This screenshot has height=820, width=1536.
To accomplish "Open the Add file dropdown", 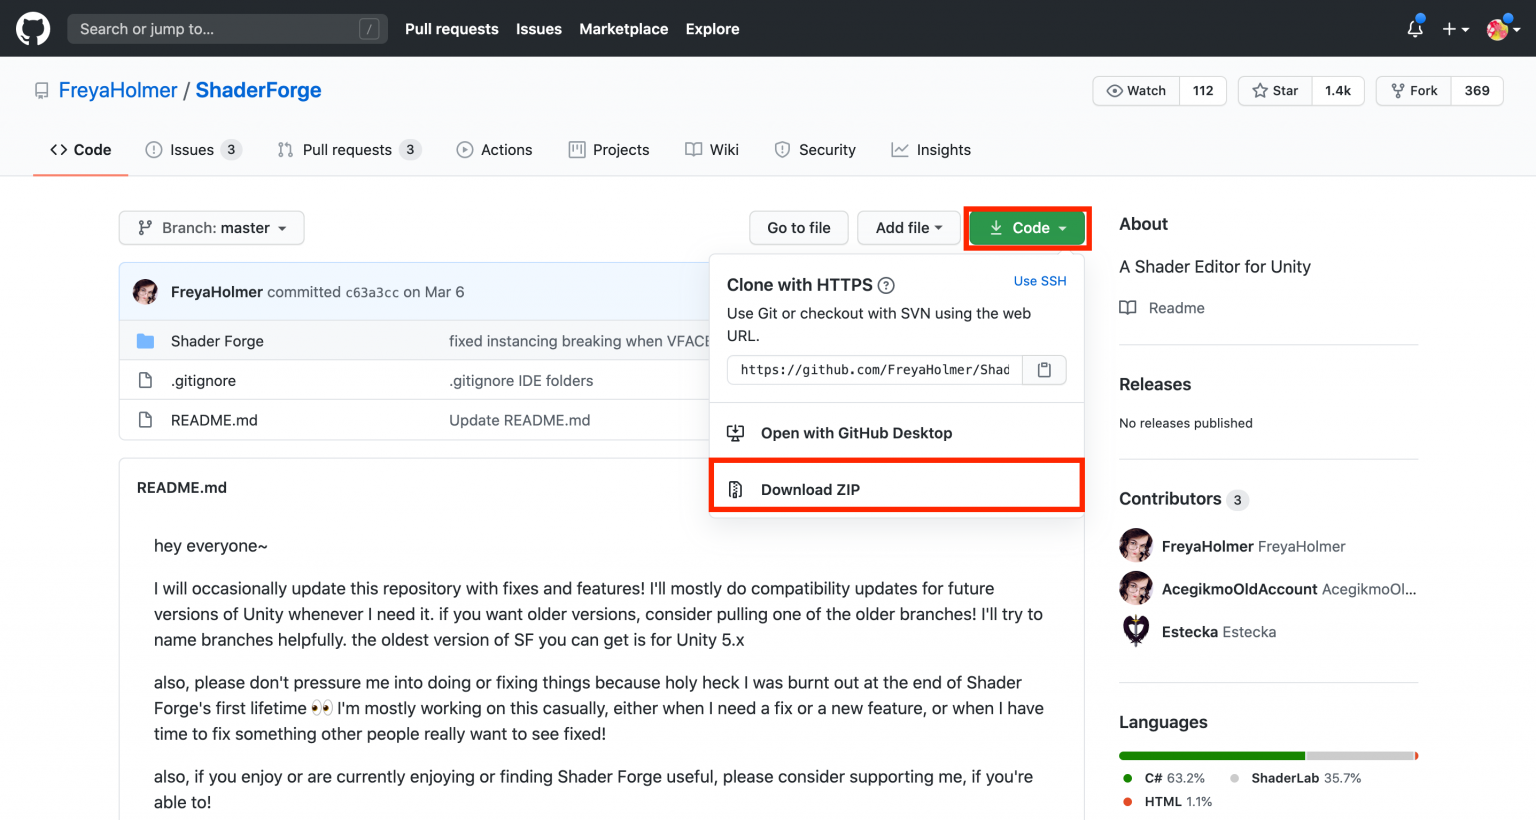I will click(x=909, y=228).
